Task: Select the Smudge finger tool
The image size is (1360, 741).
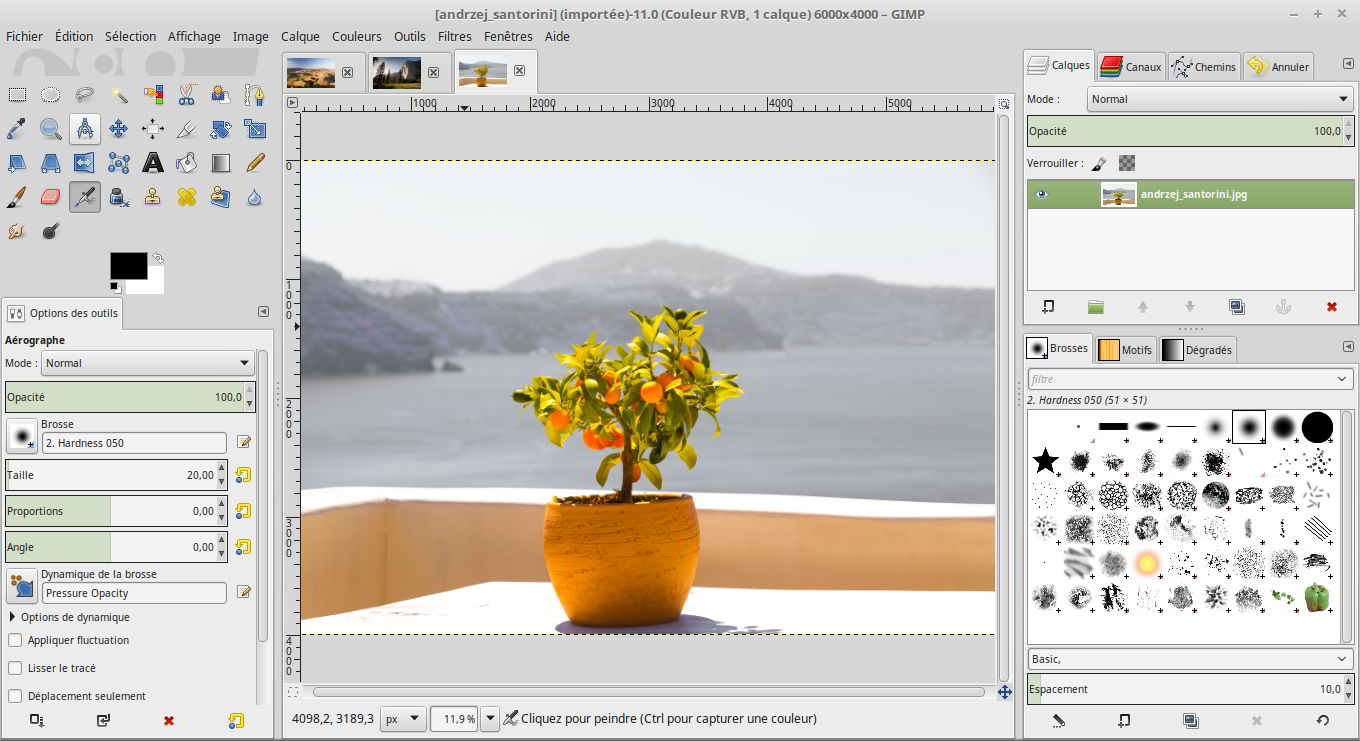Action: pos(17,231)
